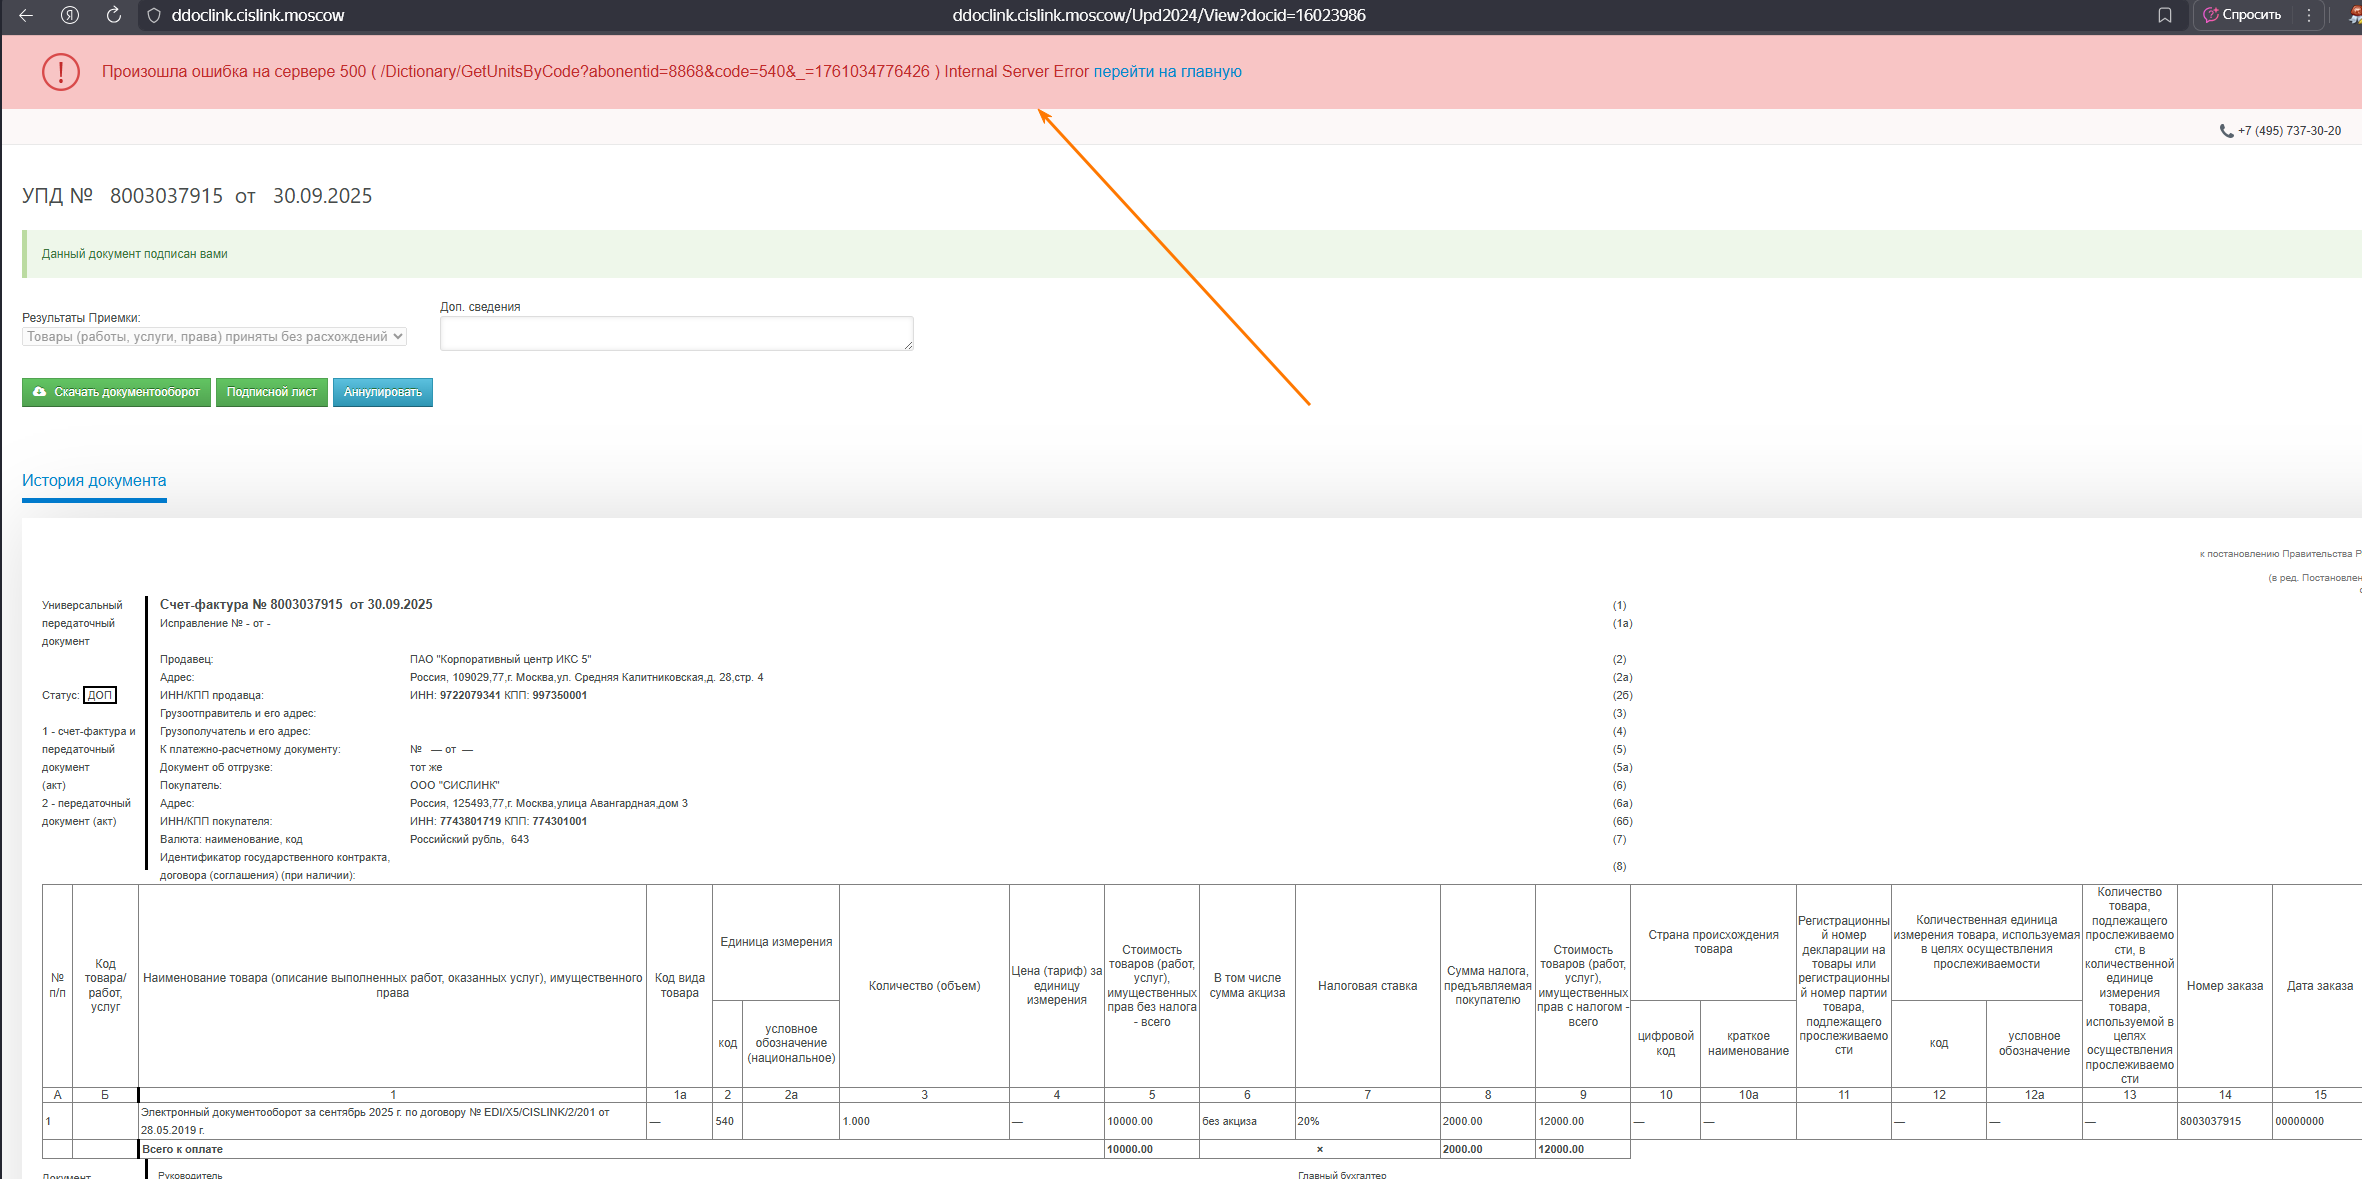
Task: Open the История документа tab
Action: point(94,481)
